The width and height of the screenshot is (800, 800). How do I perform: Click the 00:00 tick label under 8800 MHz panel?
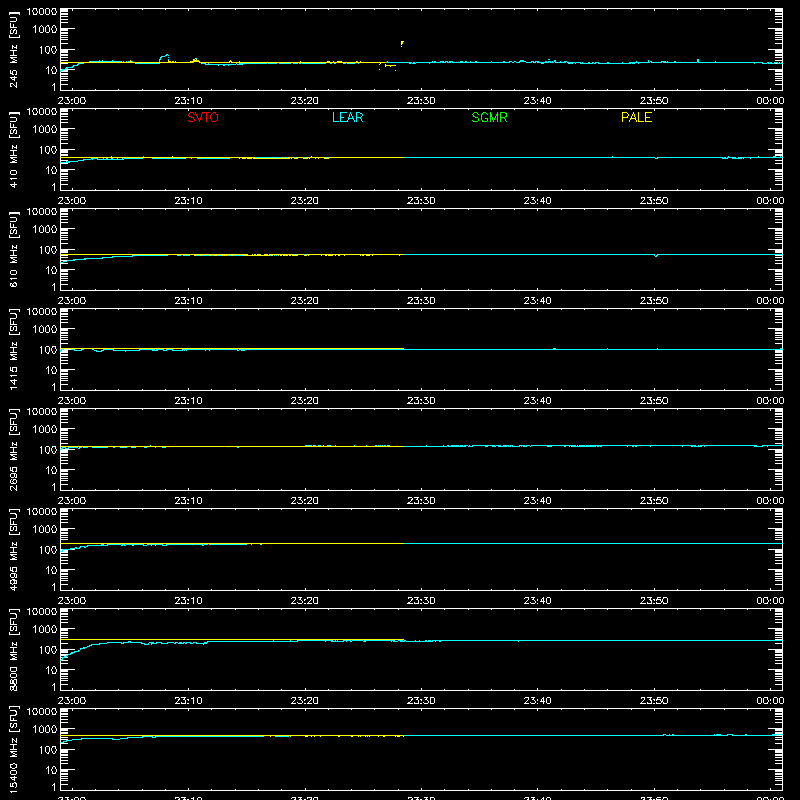[x=770, y=701]
